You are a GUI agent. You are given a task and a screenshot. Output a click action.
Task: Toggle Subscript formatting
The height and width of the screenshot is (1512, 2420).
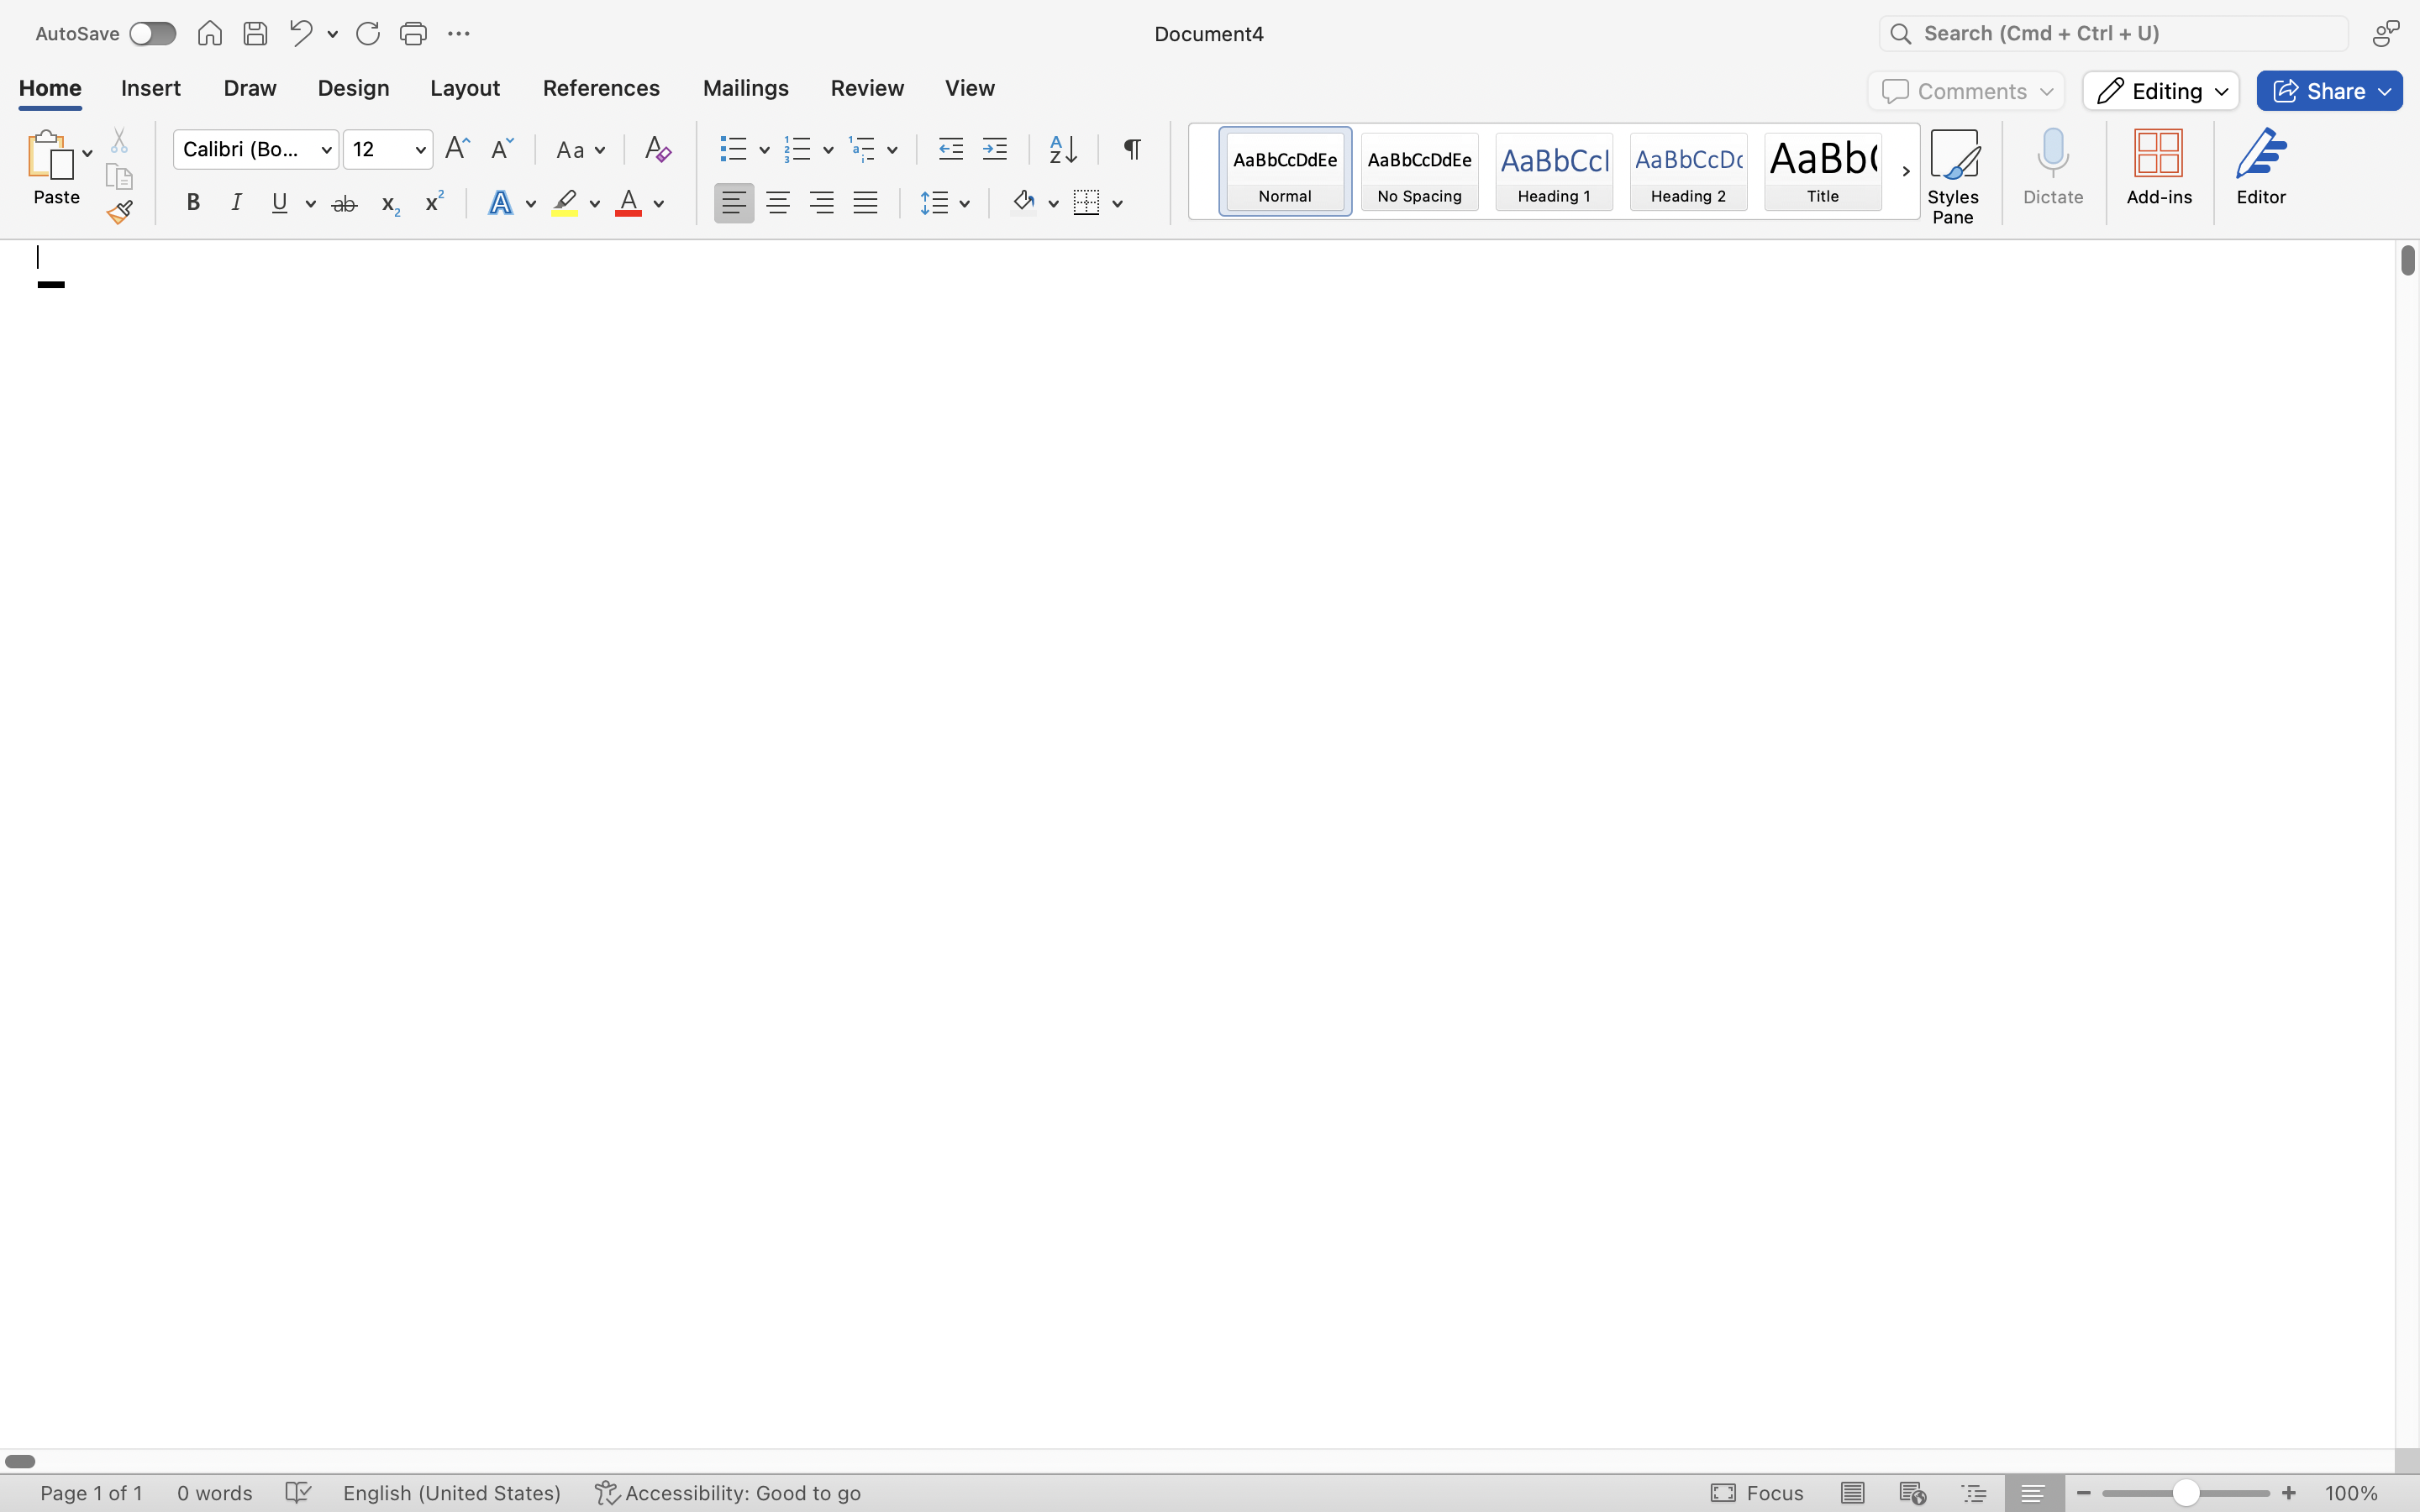390,204
